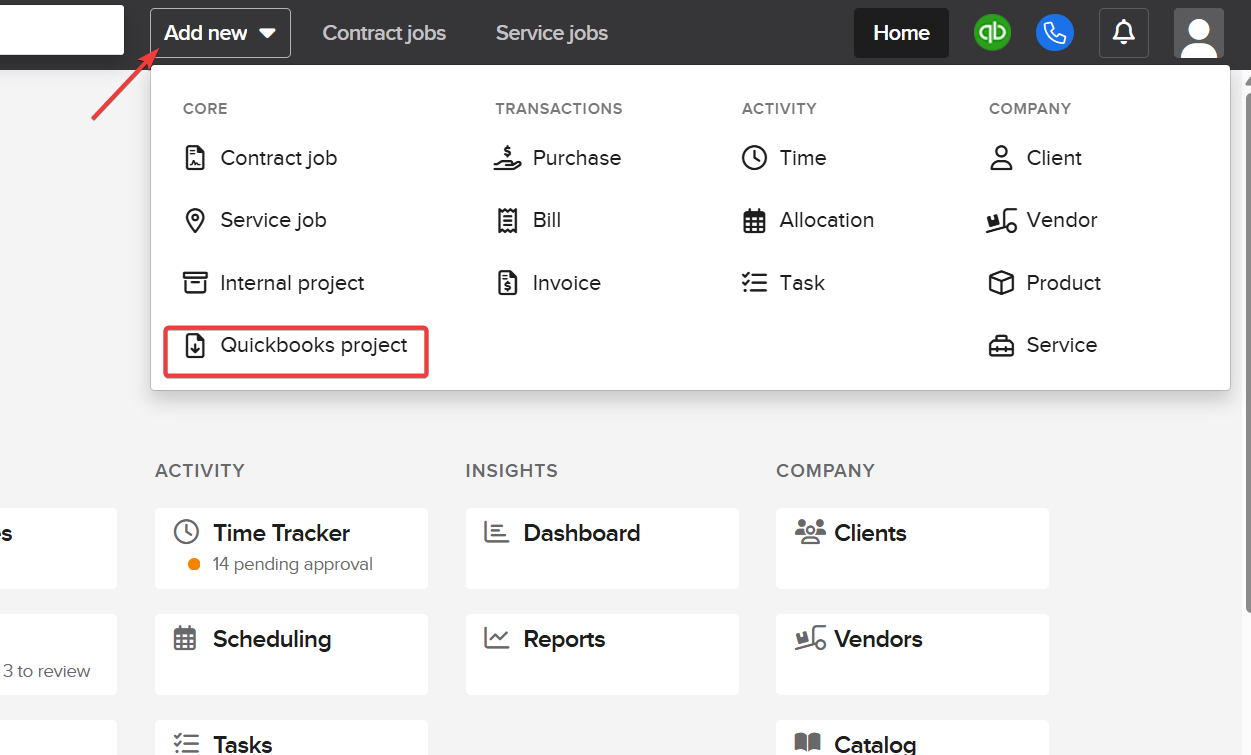Image resolution: width=1251 pixels, height=755 pixels.
Task: Open the QuickBooks integration icon in the top bar
Action: pos(992,33)
